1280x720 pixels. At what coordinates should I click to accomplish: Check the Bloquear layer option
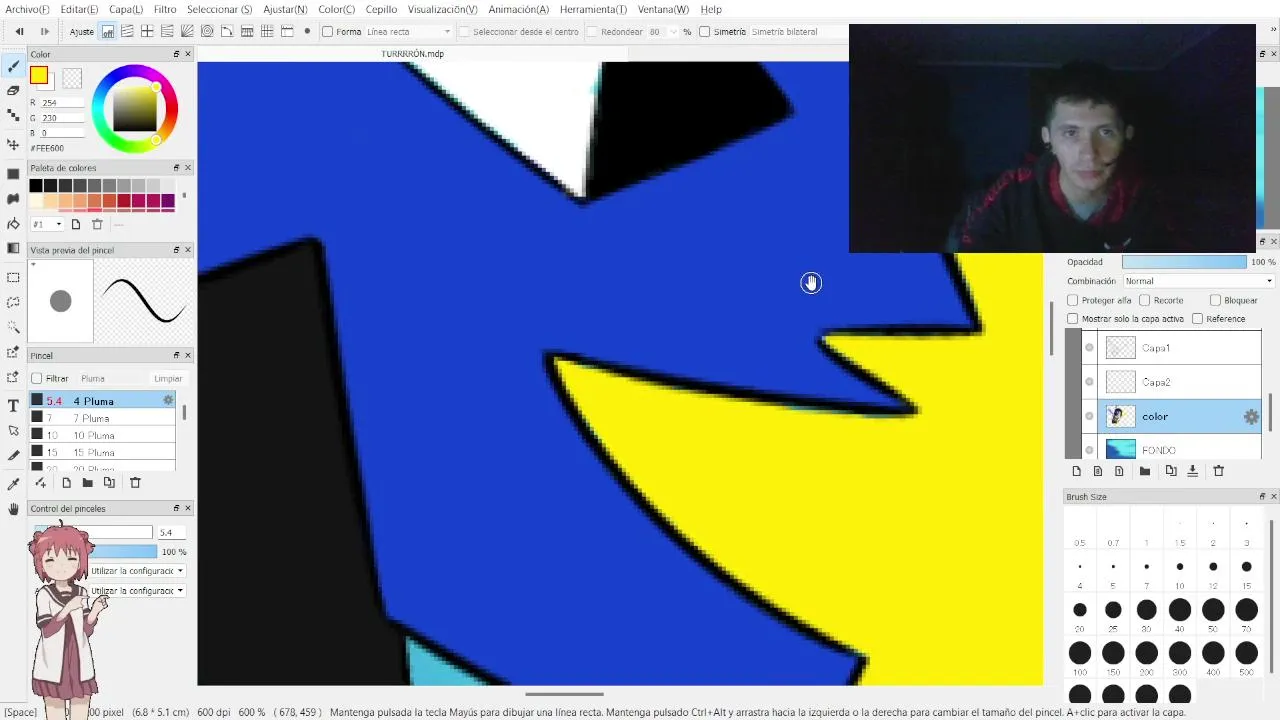(1215, 300)
